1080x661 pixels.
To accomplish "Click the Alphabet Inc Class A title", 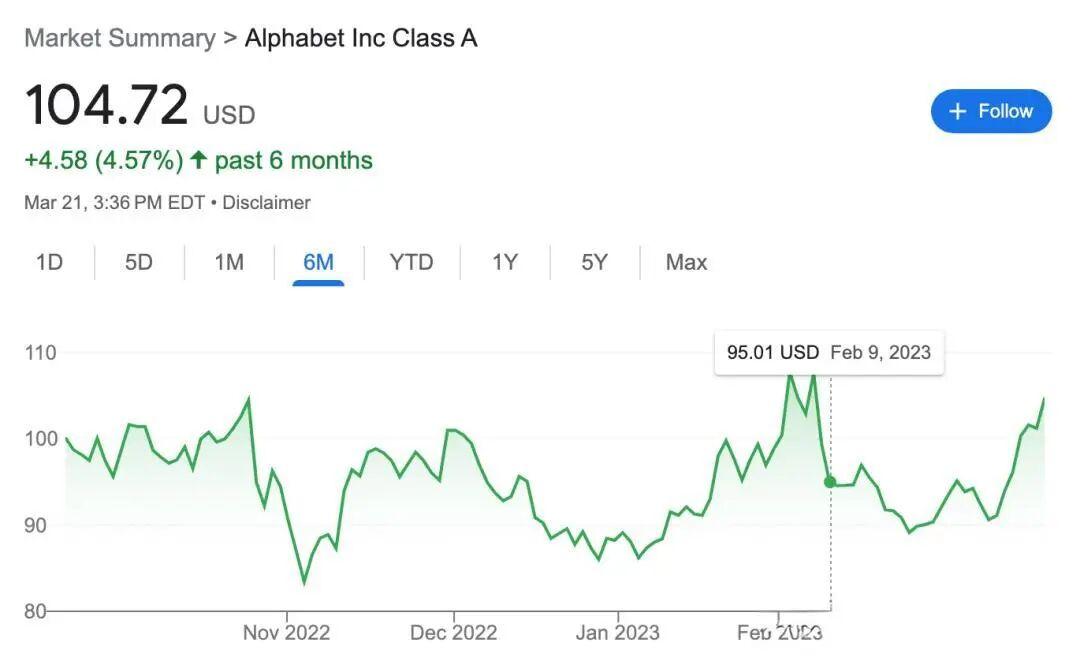I will click(x=361, y=38).
